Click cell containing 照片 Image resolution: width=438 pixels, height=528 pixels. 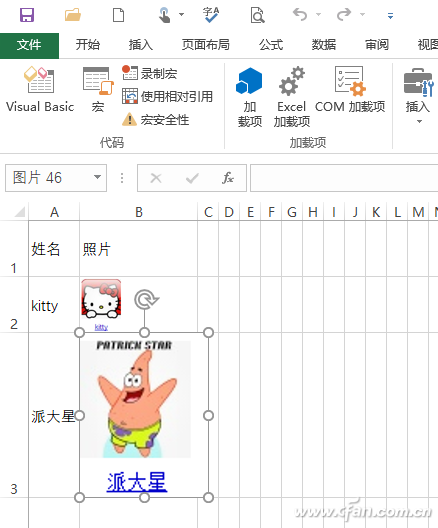[x=138, y=249]
